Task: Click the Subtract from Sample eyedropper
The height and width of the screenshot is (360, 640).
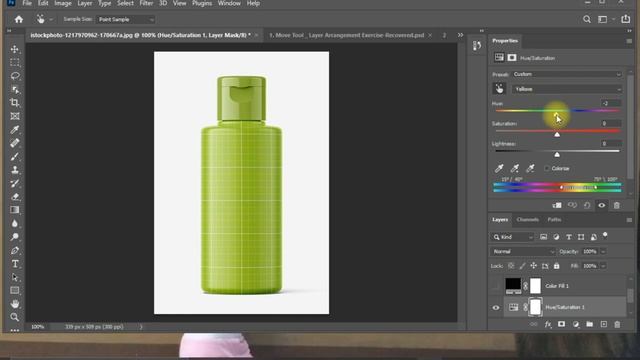Action: click(x=530, y=168)
